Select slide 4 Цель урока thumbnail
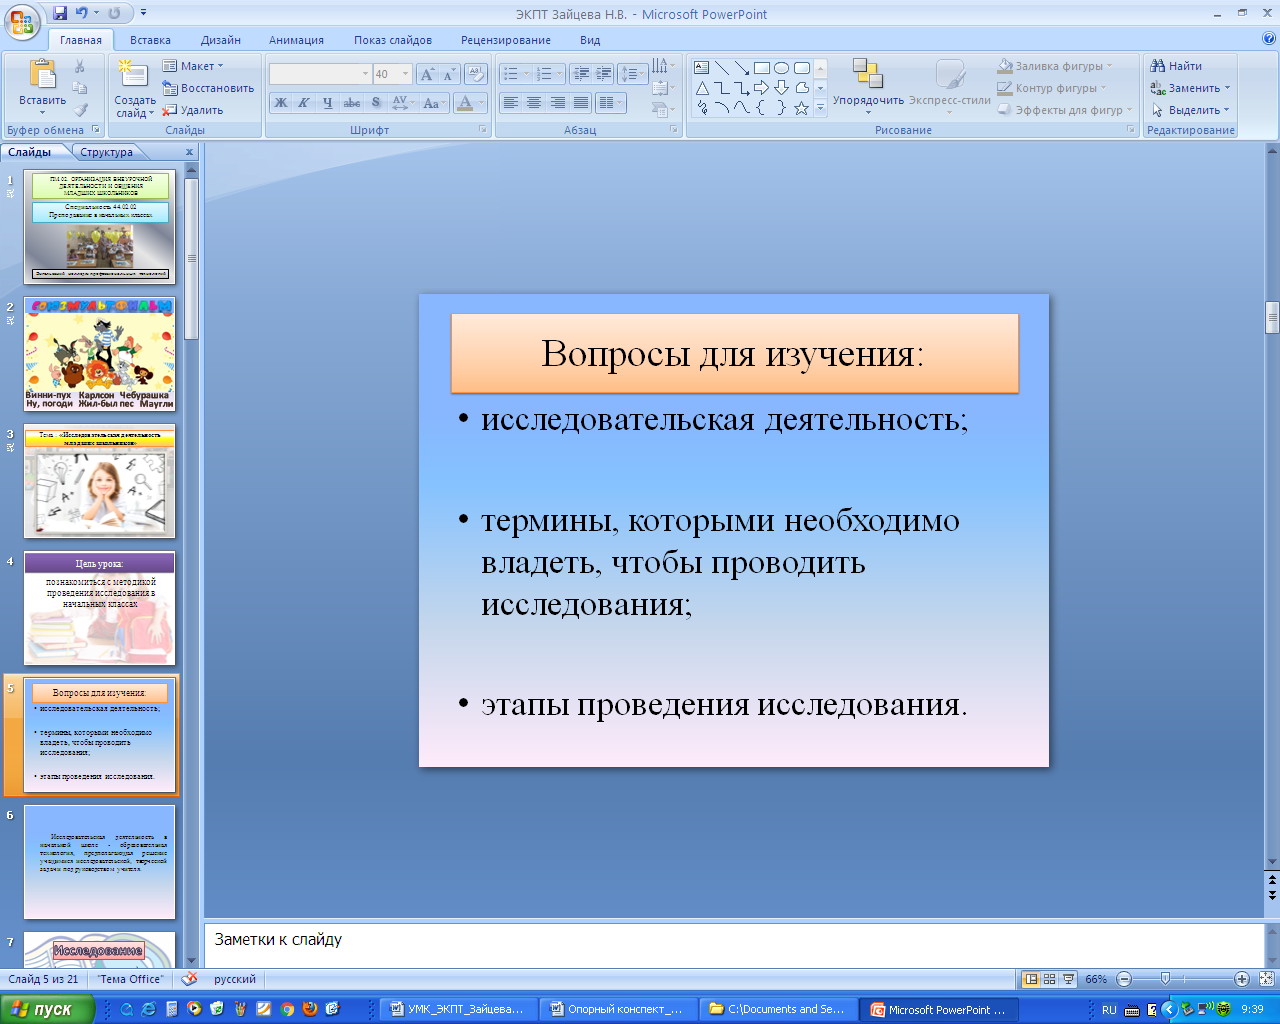Image resolution: width=1280 pixels, height=1024 pixels. (100, 608)
